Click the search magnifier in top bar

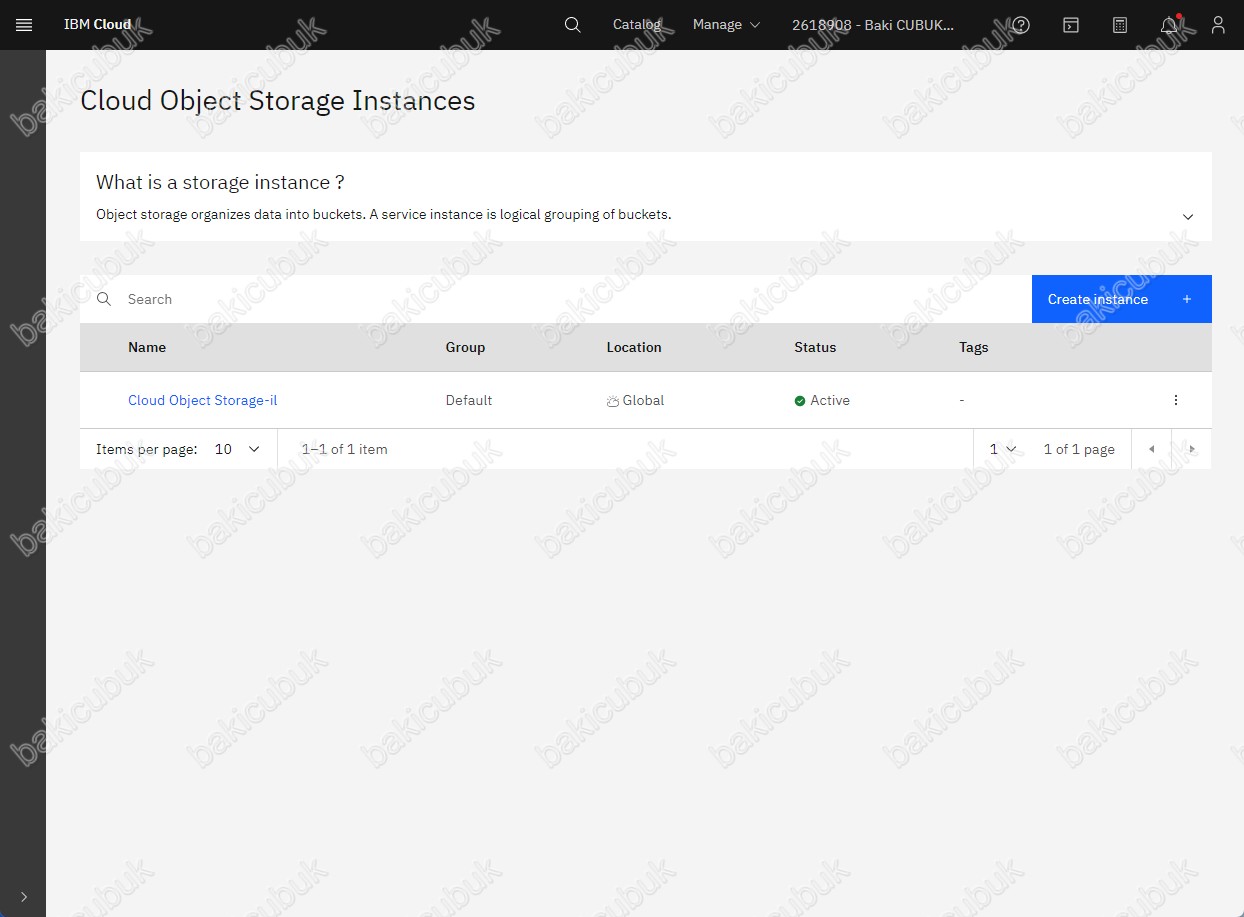pos(572,25)
